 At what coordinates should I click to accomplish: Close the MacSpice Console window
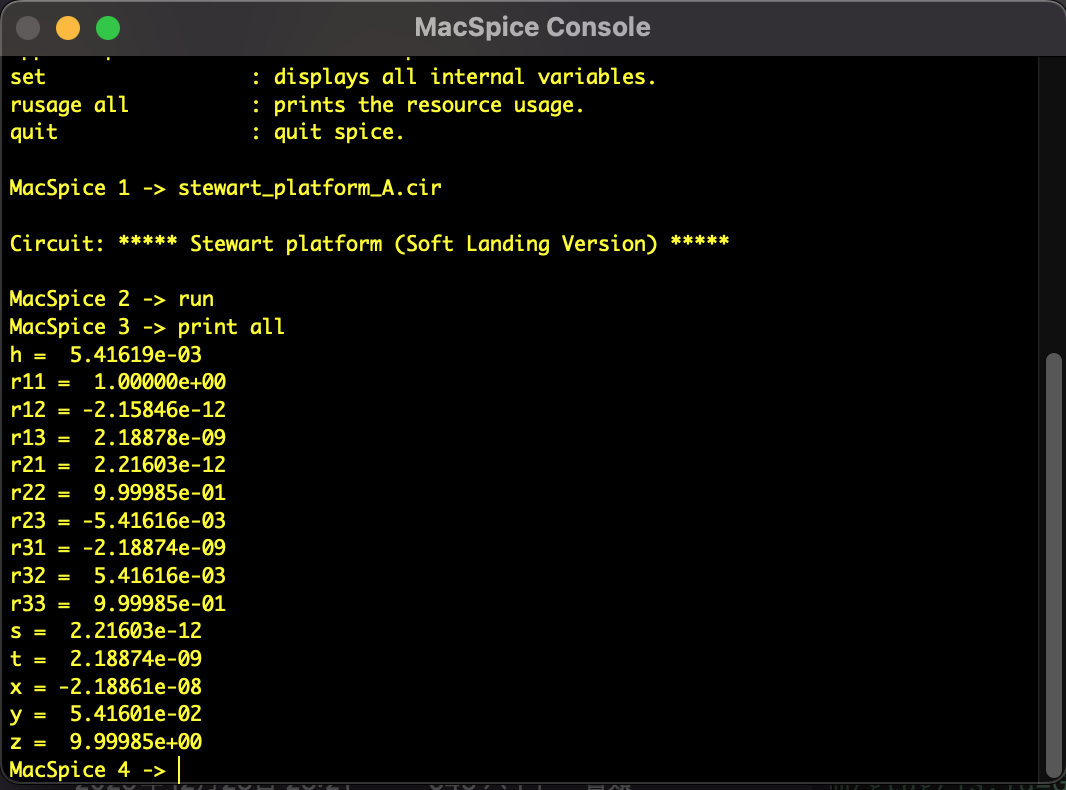(x=29, y=28)
